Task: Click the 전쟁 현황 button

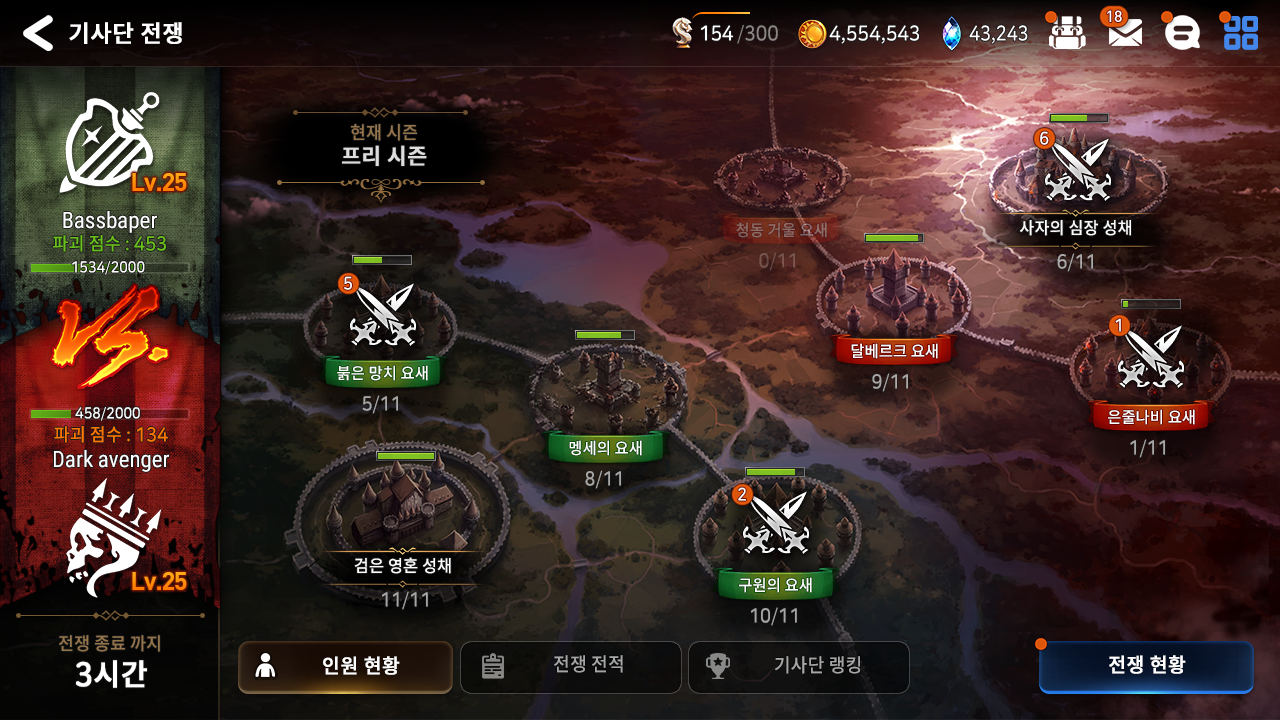Action: tap(1146, 667)
